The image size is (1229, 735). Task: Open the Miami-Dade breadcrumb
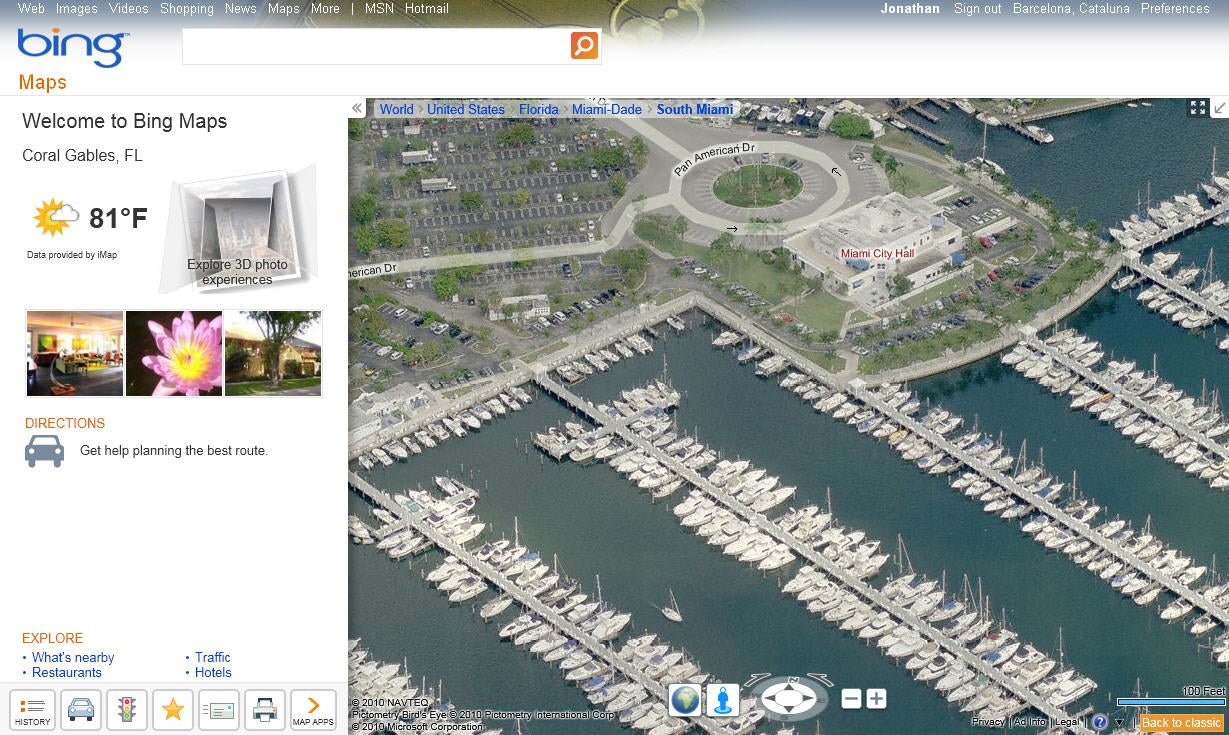click(607, 109)
